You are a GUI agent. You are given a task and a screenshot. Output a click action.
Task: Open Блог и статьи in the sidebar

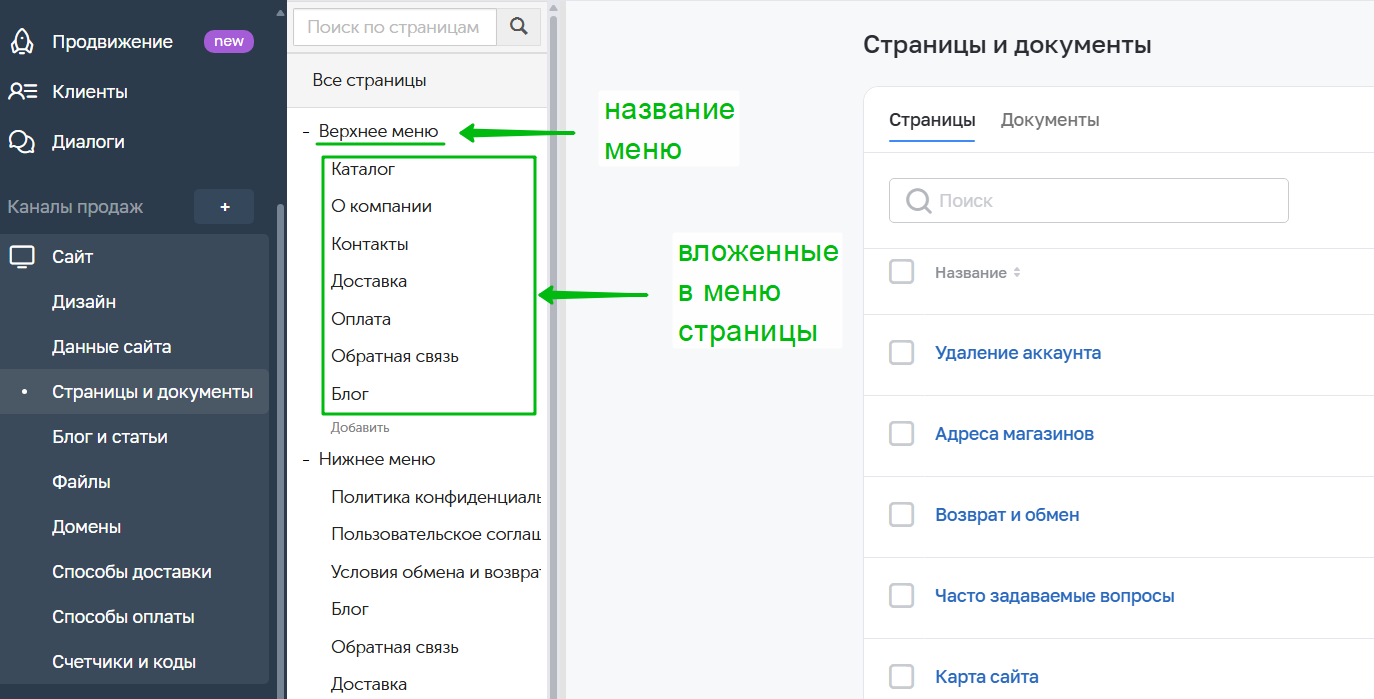click(x=110, y=437)
